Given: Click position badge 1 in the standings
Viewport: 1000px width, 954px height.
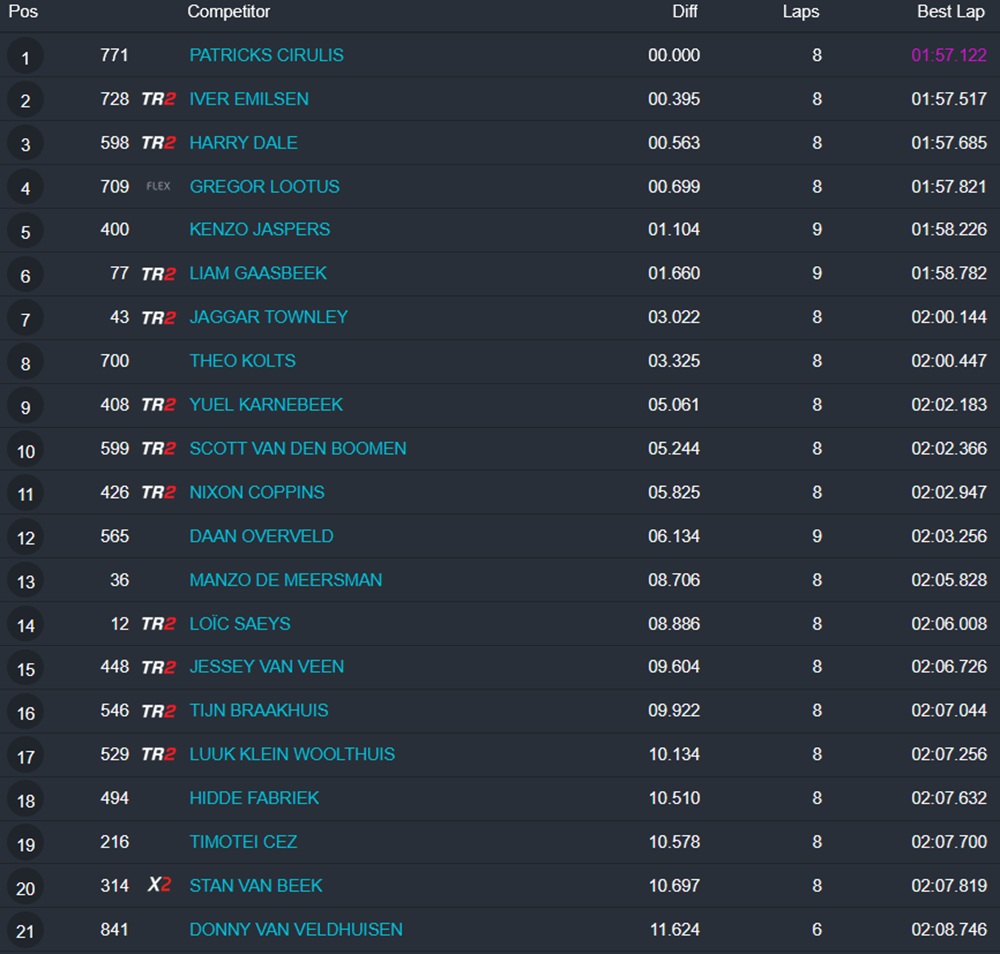Looking at the screenshot, I should point(25,57).
